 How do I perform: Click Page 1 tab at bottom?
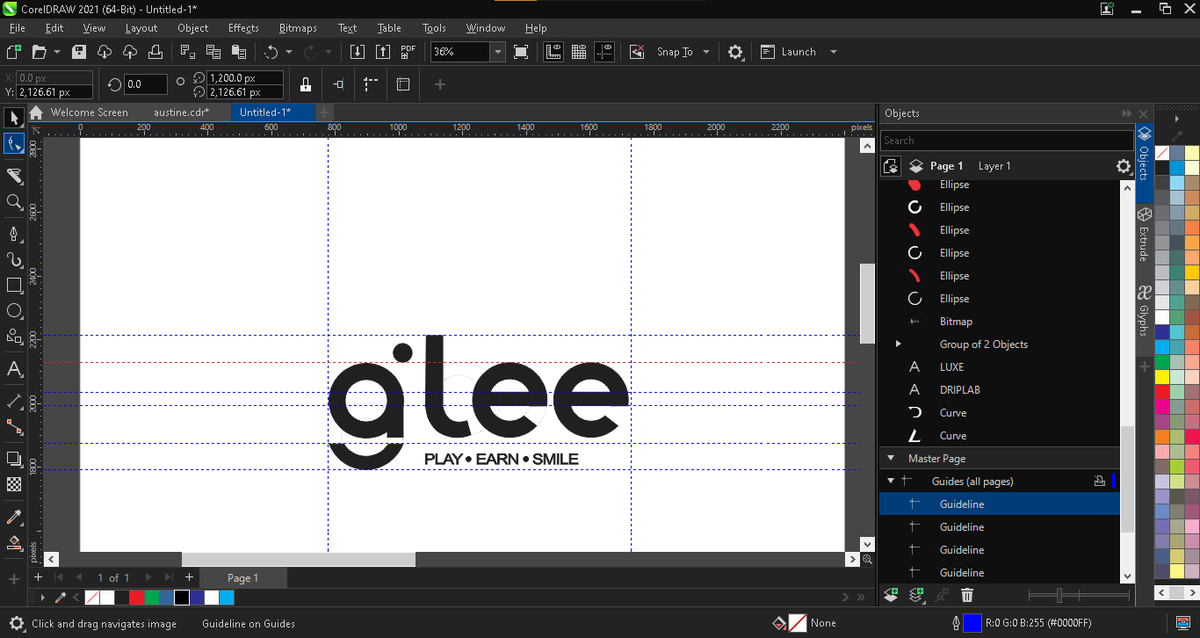(x=243, y=578)
